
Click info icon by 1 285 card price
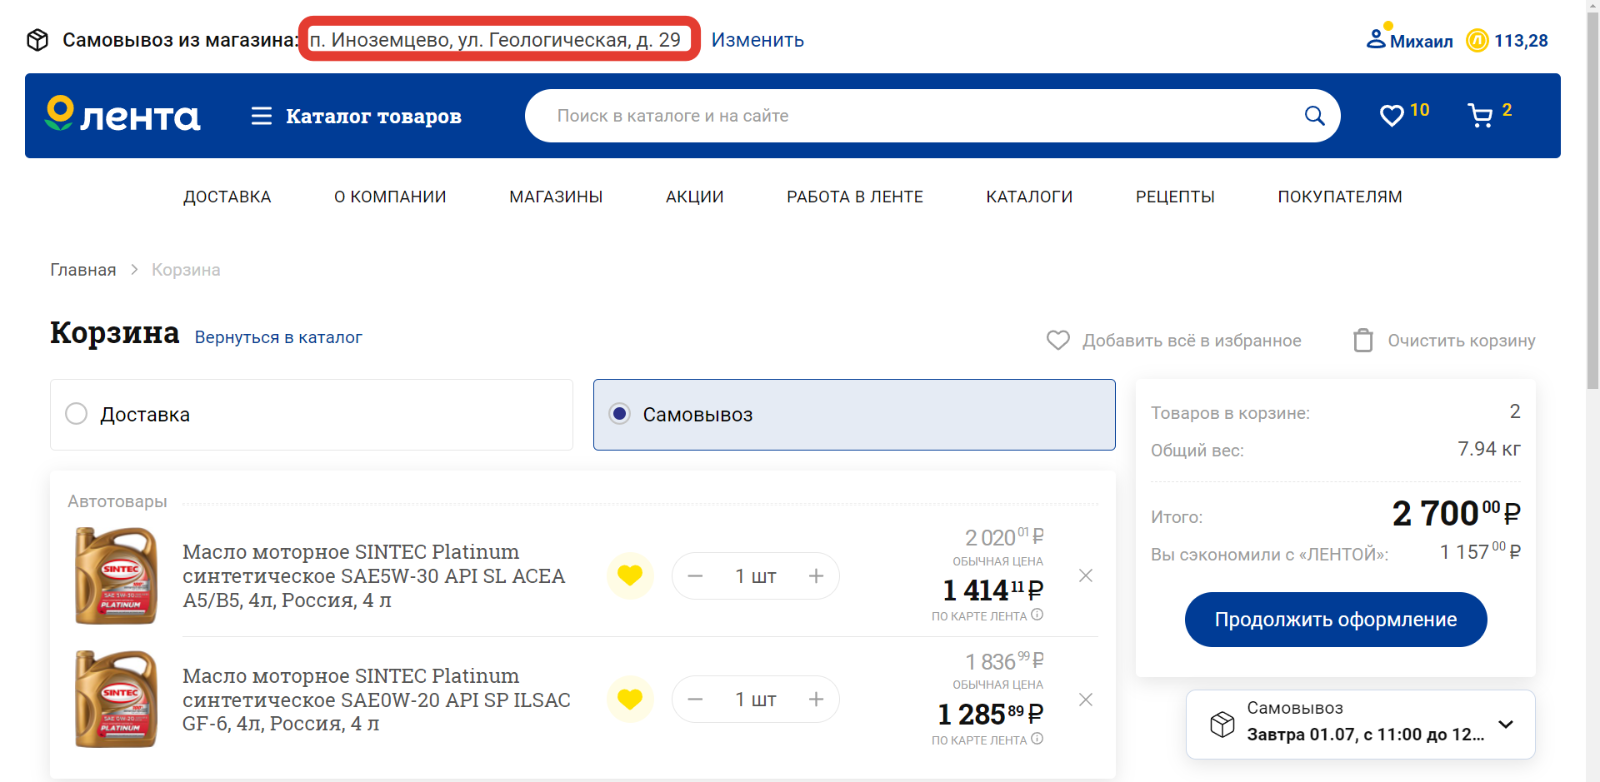click(x=1037, y=739)
